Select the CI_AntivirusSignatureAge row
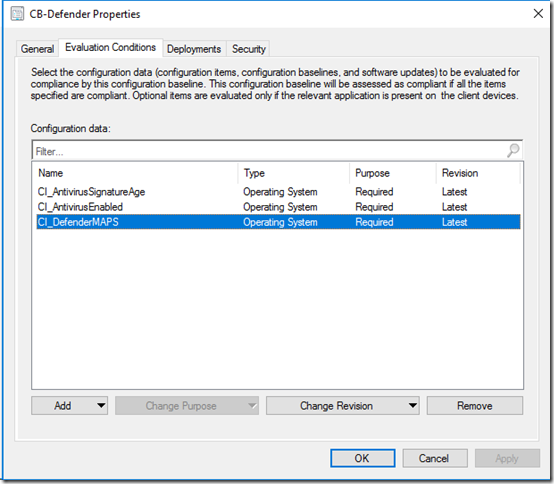This screenshot has width=554, height=484. pos(278,192)
